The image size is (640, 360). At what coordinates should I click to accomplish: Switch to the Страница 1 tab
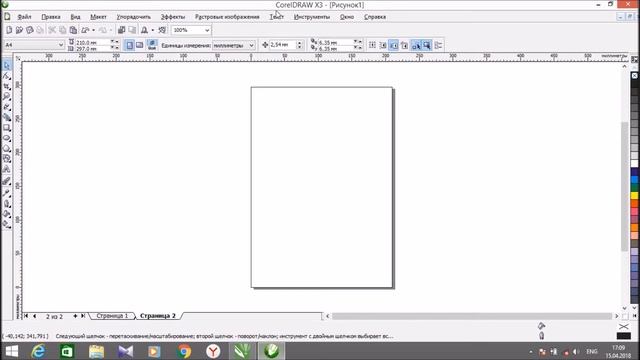(112, 316)
